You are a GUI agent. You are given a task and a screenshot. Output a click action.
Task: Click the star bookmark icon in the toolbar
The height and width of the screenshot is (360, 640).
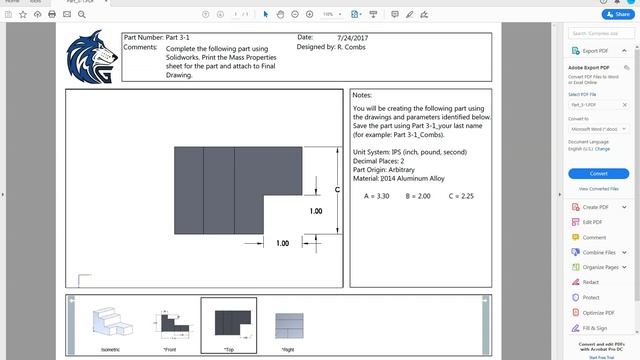point(23,15)
